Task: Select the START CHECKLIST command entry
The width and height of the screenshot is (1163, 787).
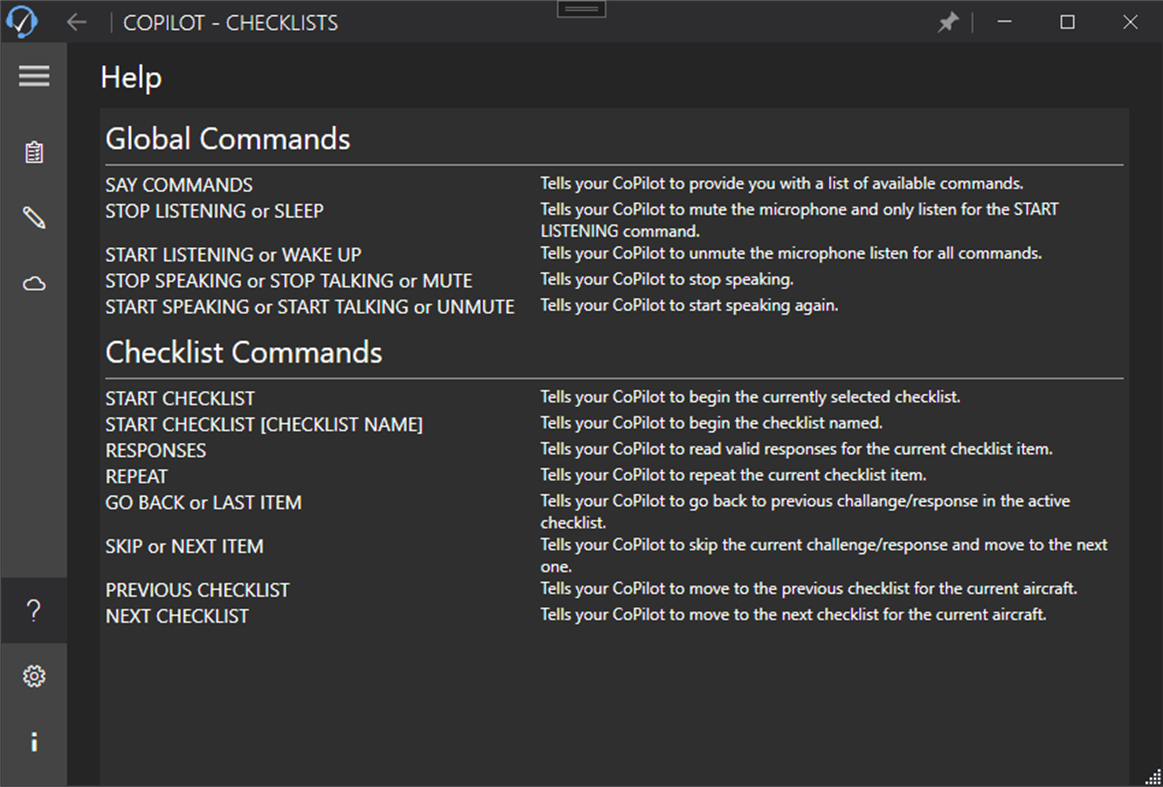Action: [x=180, y=398]
